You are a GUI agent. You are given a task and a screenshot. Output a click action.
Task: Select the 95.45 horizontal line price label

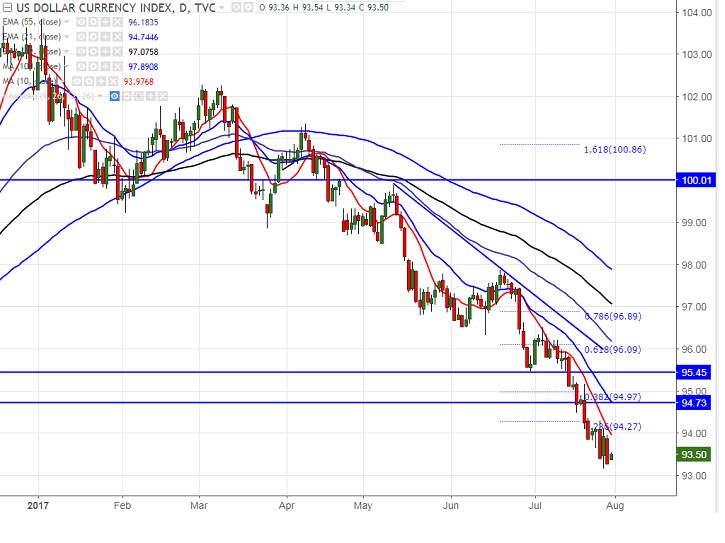point(693,372)
